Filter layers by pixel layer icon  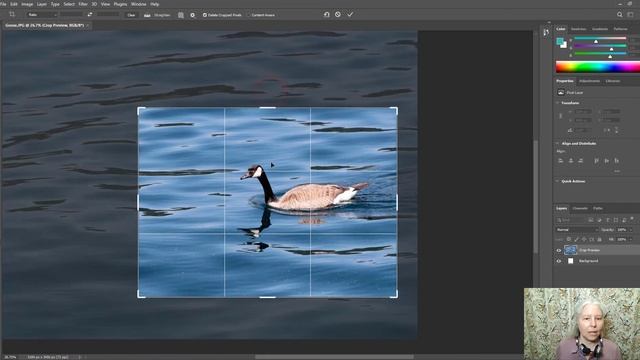pyautogui.click(x=591, y=220)
